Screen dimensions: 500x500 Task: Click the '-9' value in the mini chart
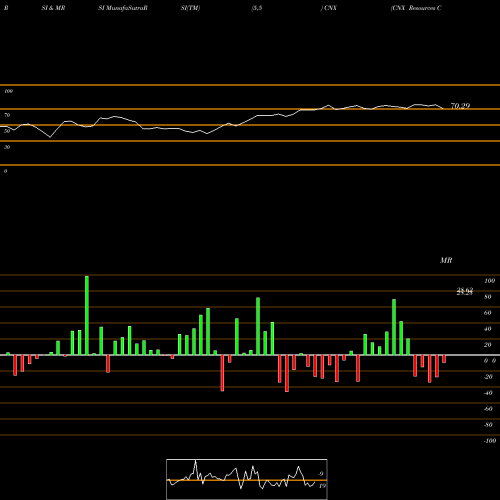point(320,474)
